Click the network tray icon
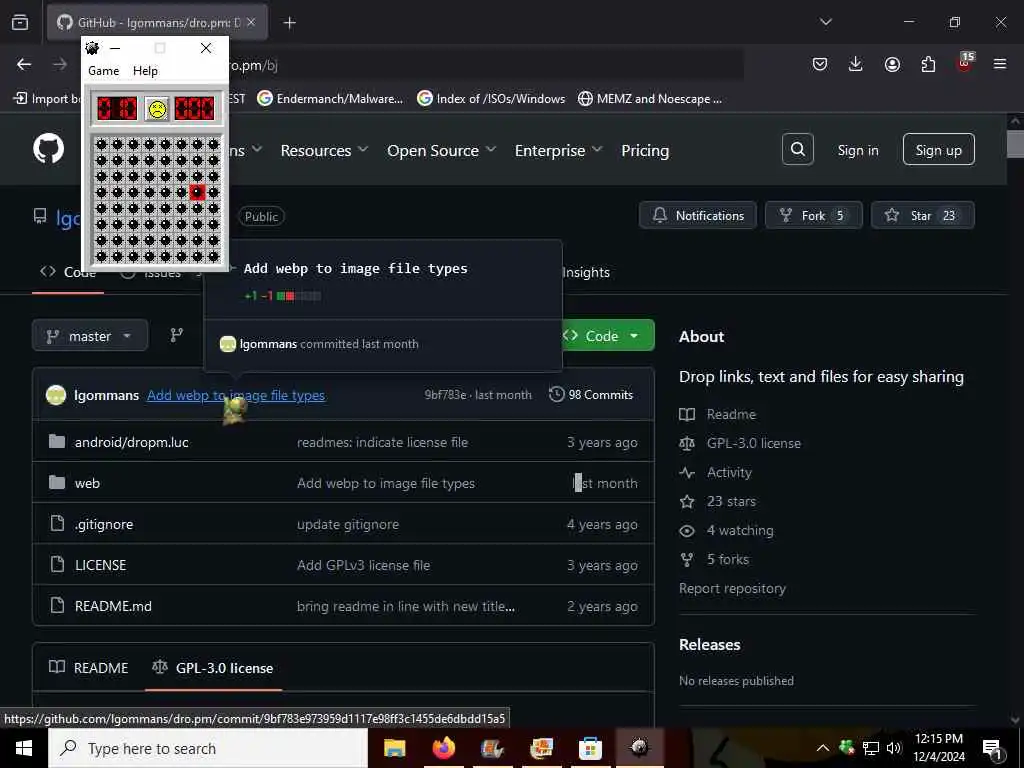1024x768 pixels. pyautogui.click(x=871, y=748)
